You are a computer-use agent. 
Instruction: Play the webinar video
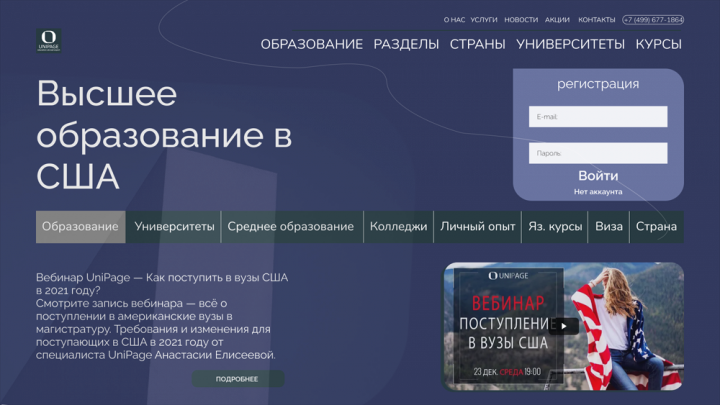point(563,326)
